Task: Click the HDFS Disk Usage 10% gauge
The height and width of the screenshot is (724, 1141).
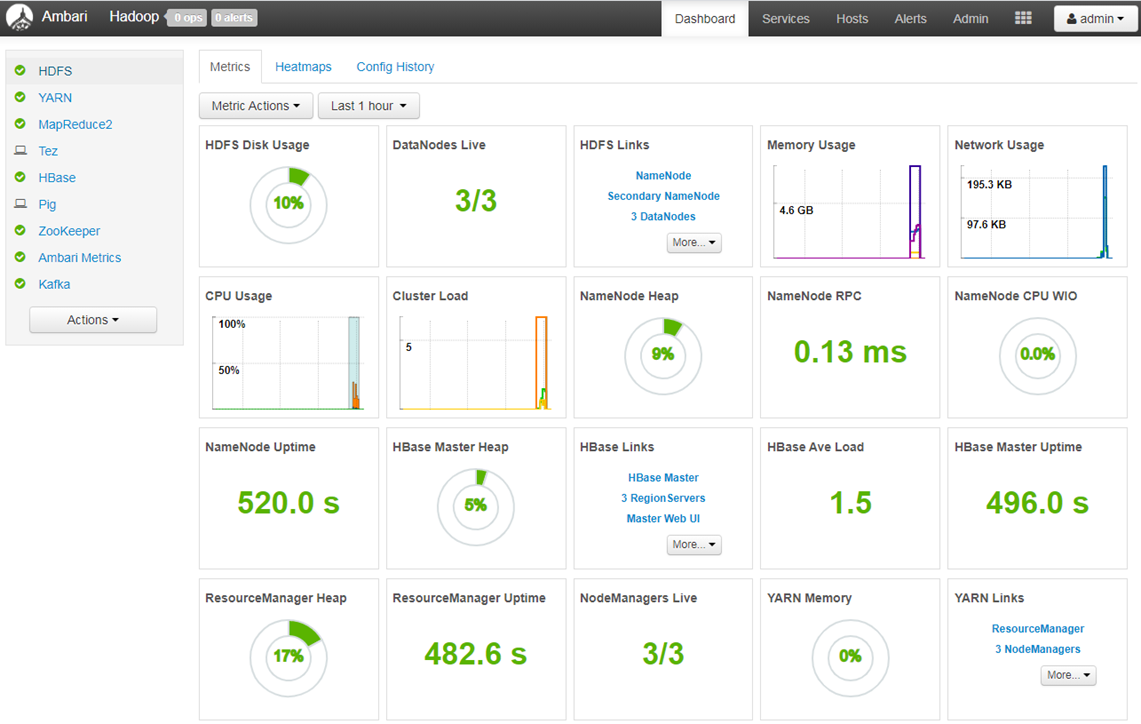Action: (289, 205)
